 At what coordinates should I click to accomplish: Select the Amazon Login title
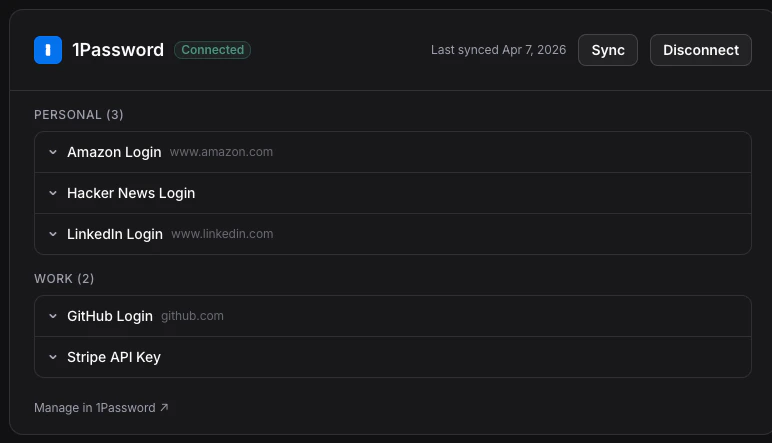click(x=114, y=153)
